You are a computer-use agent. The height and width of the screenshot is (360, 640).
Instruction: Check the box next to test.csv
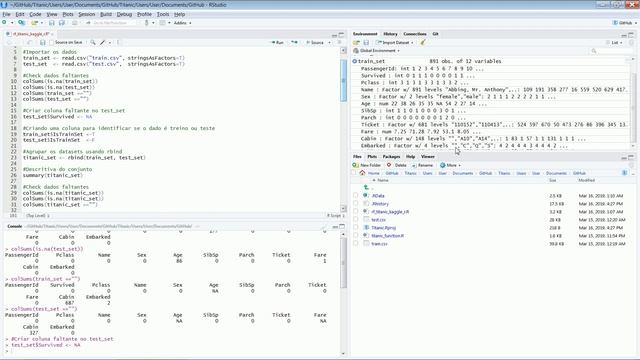click(x=356, y=220)
